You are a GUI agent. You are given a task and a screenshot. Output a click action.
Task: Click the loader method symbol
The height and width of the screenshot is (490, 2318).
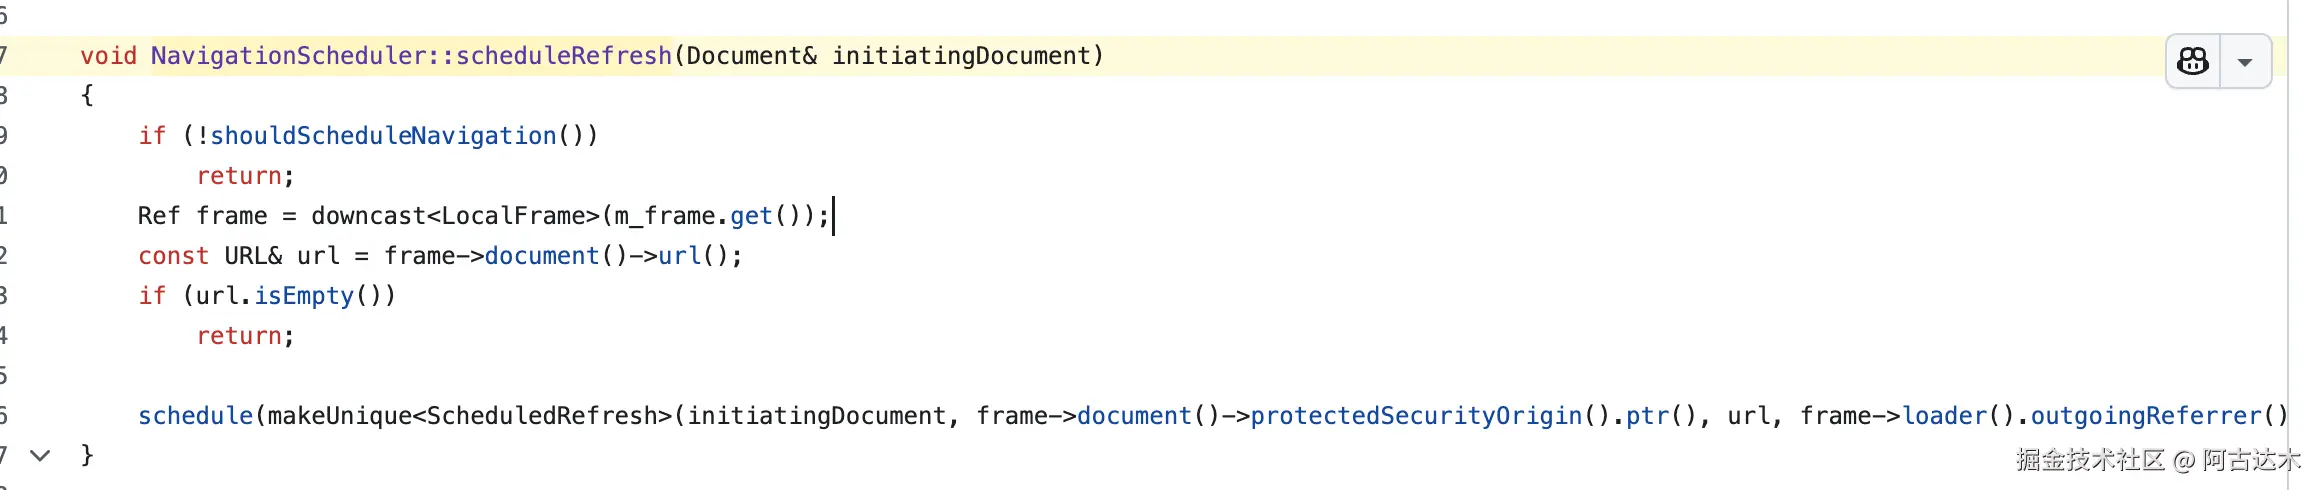click(1945, 416)
